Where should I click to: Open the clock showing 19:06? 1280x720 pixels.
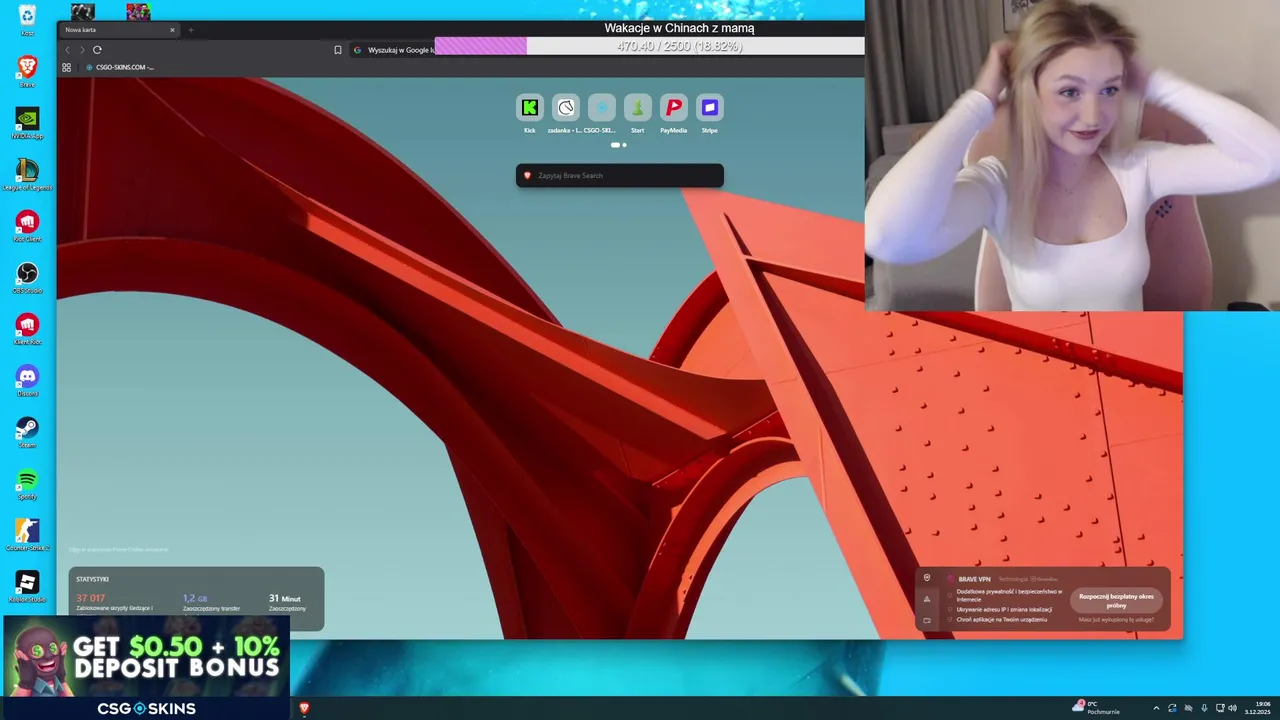point(1257,708)
